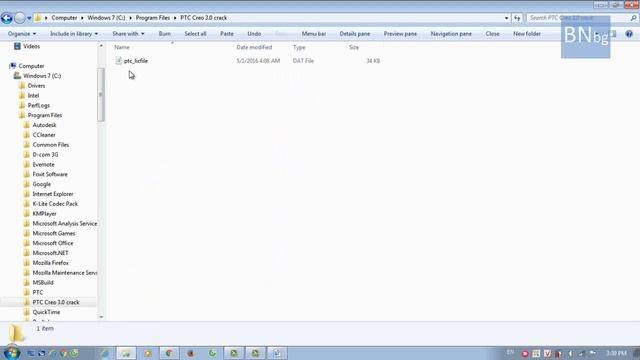
Task: Select the Foxit Software folder
Action: (50, 174)
